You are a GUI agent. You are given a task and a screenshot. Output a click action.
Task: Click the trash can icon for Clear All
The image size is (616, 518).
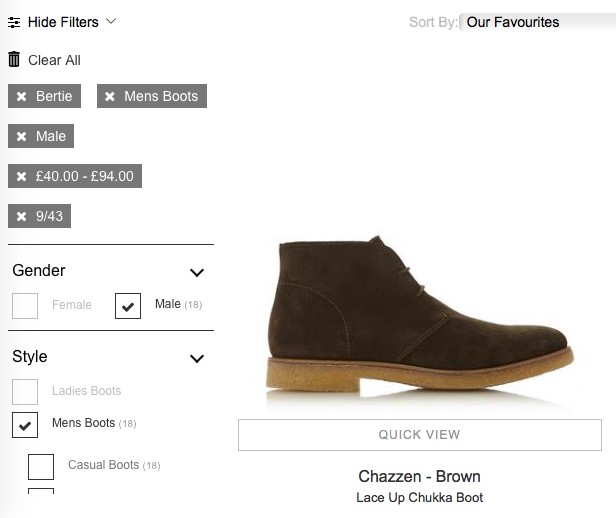tap(14, 59)
